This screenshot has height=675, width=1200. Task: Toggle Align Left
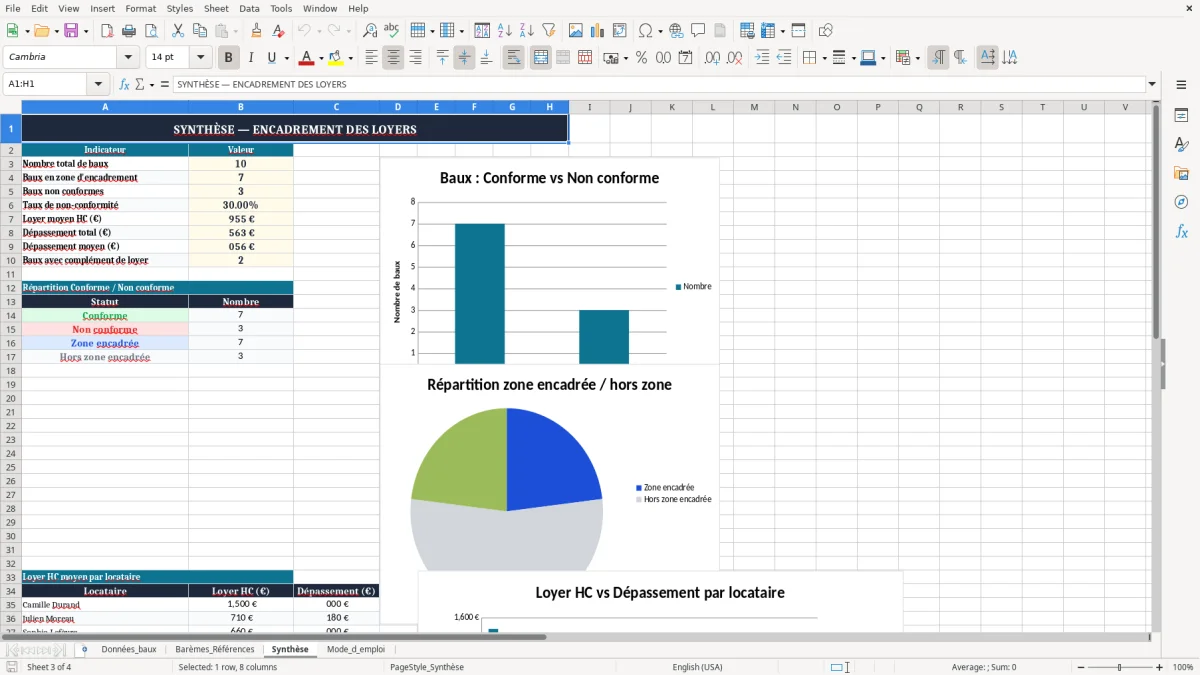(371, 58)
